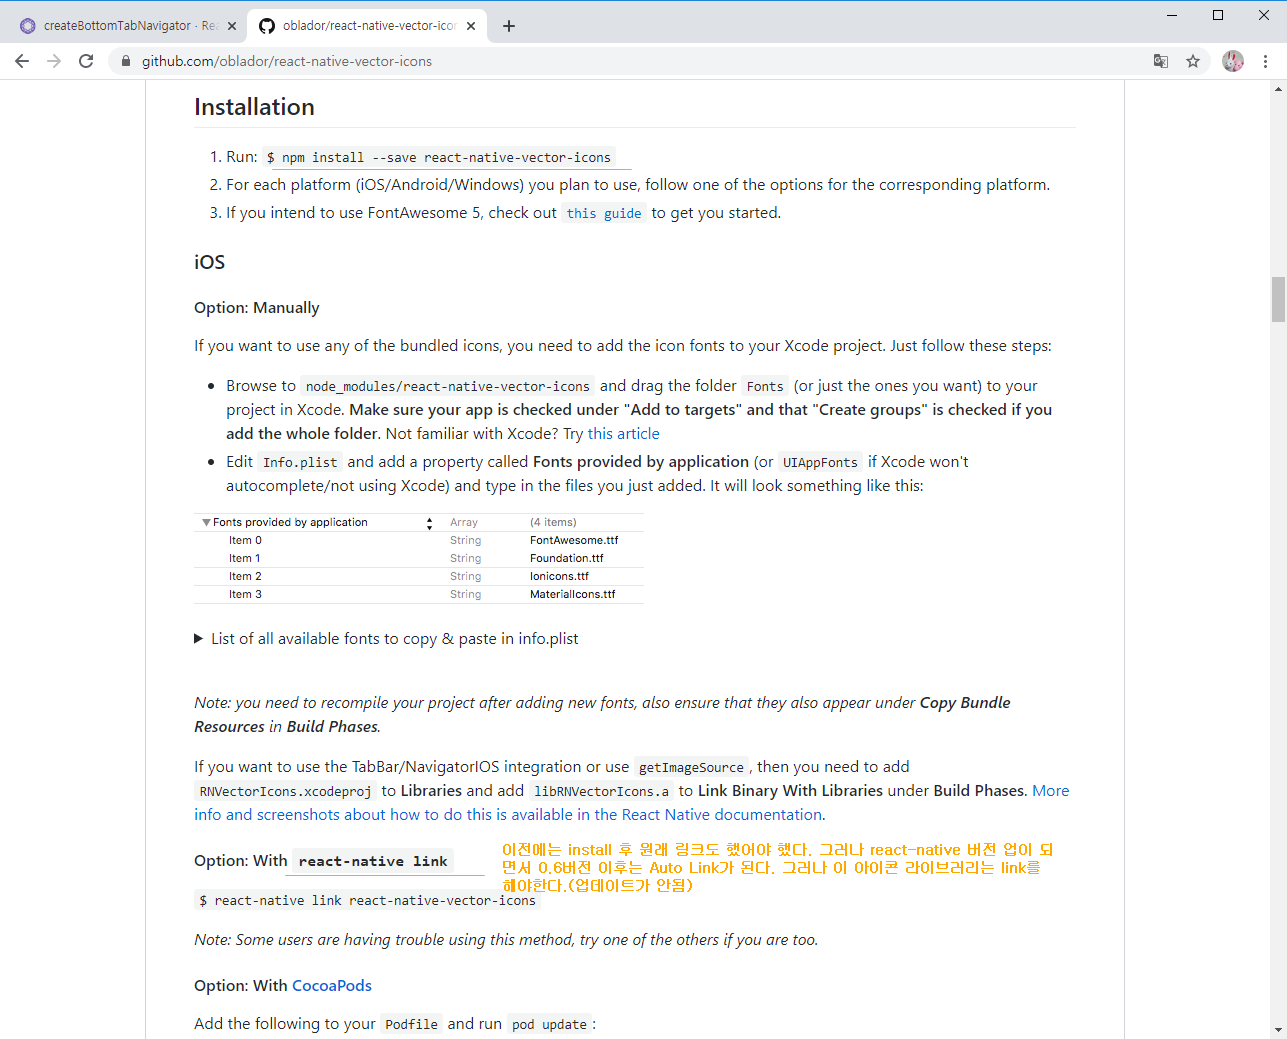Click the 'libRNVectorIcons.a' code text
Viewport: 1287px width, 1039px height.
click(601, 791)
